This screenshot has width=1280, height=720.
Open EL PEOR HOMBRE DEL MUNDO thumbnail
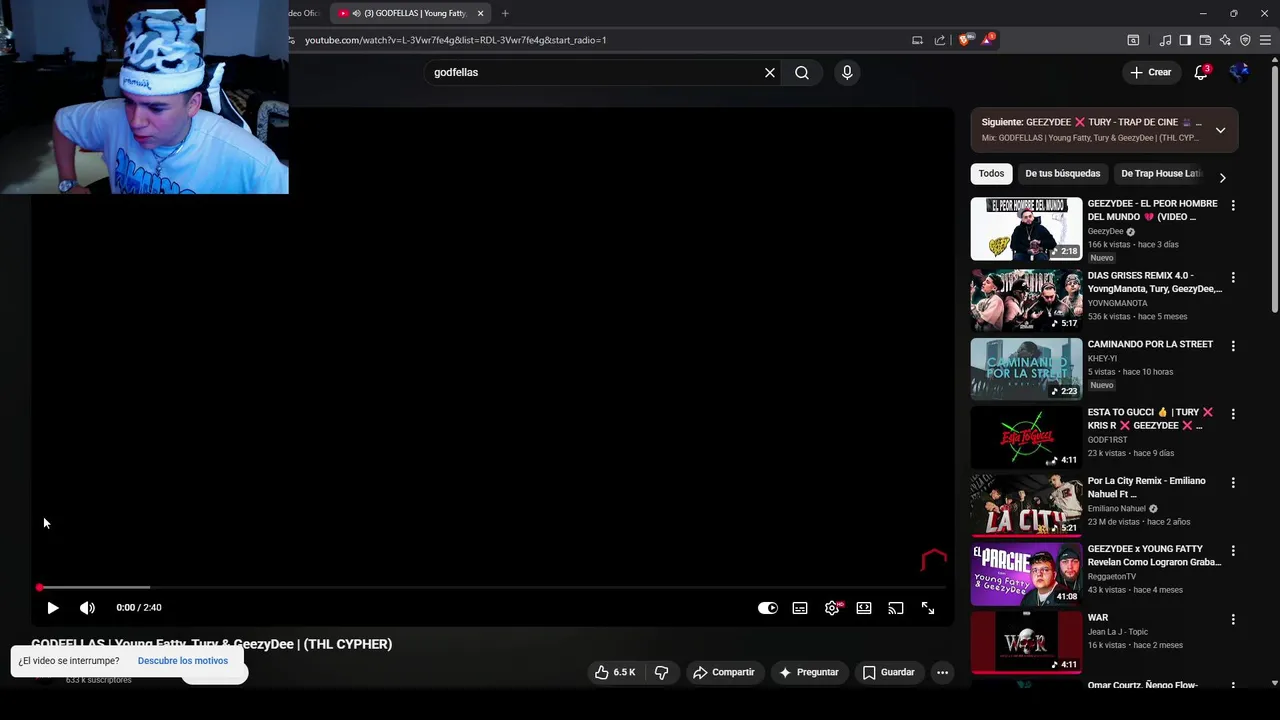coord(1026,229)
